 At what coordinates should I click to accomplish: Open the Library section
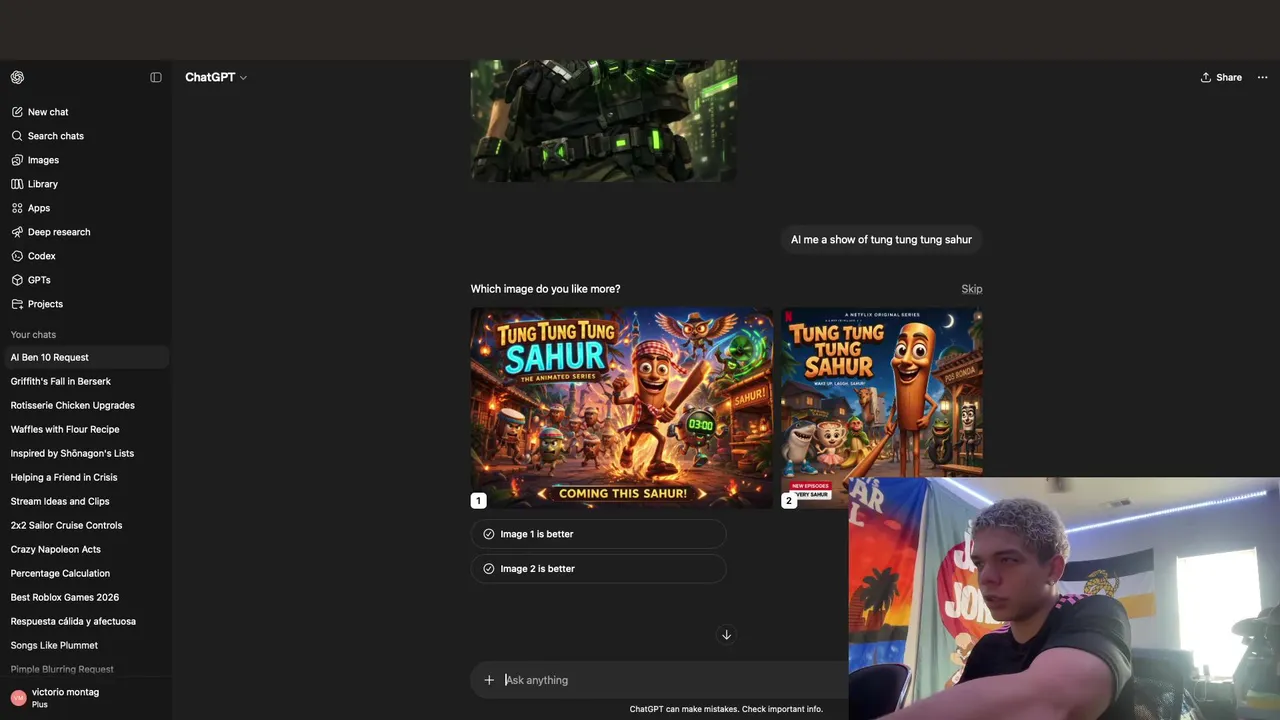pyautogui.click(x=86, y=184)
